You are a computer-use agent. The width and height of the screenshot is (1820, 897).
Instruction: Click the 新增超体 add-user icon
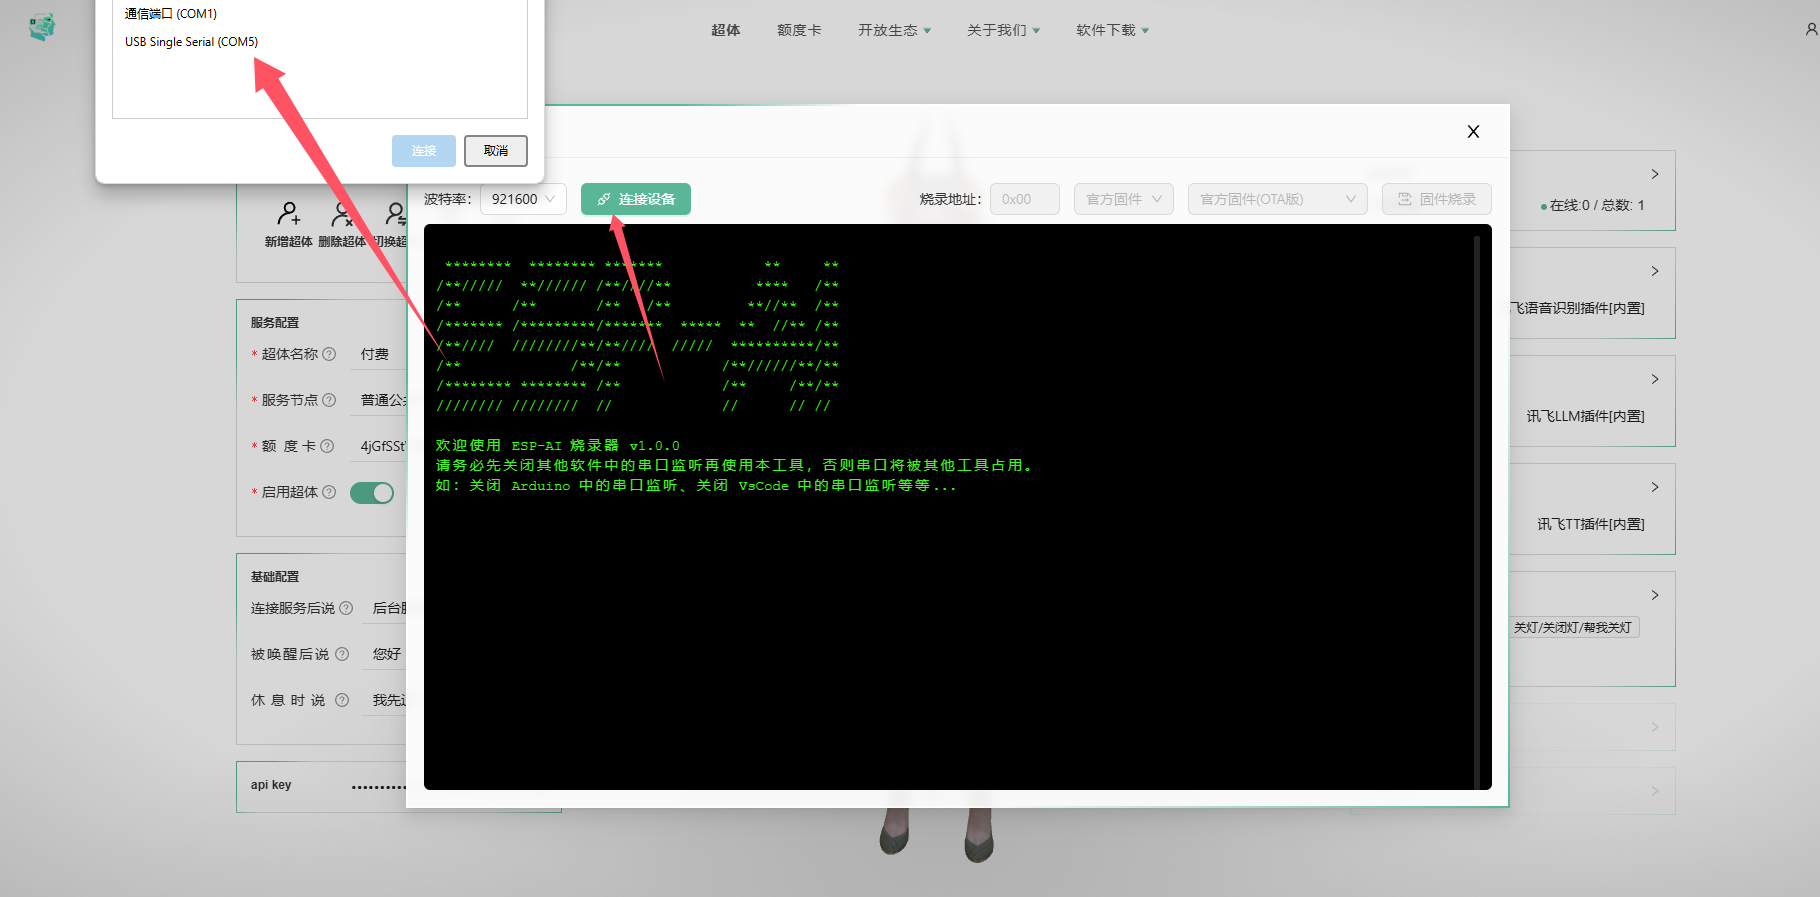pos(288,214)
